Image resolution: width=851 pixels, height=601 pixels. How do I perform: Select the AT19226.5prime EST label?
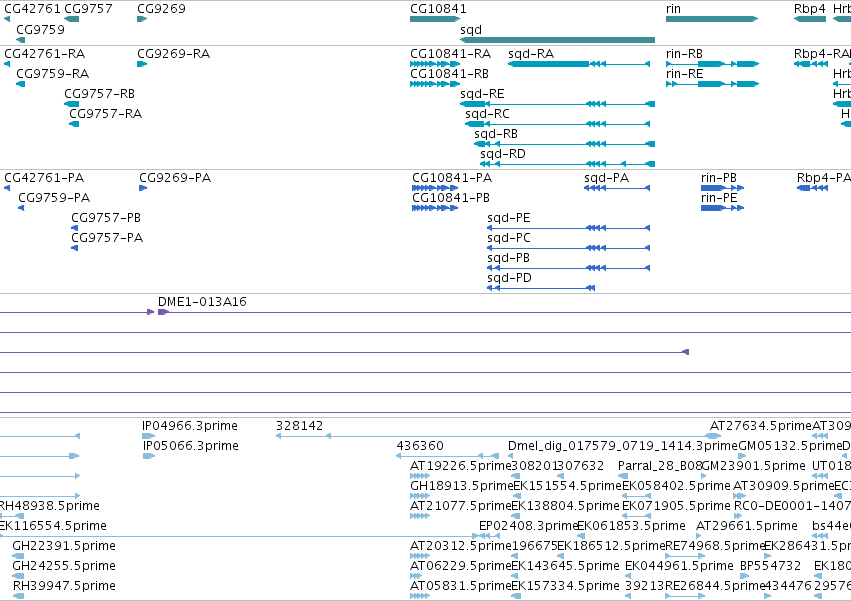pos(461,466)
